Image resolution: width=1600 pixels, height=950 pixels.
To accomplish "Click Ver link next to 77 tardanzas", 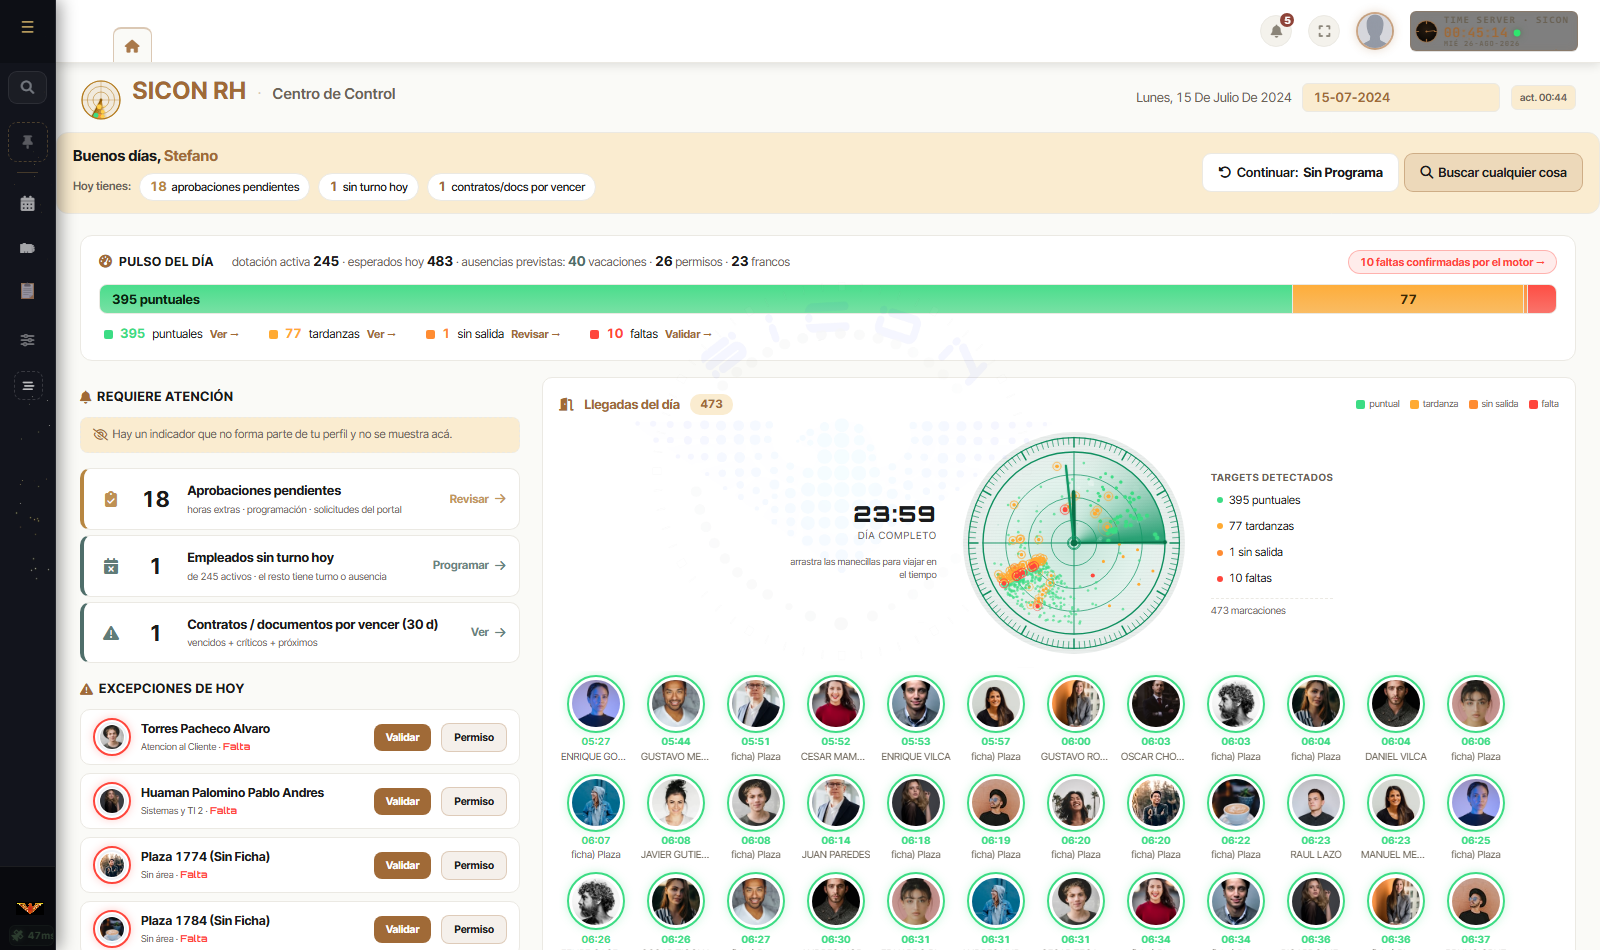I will pos(381,334).
